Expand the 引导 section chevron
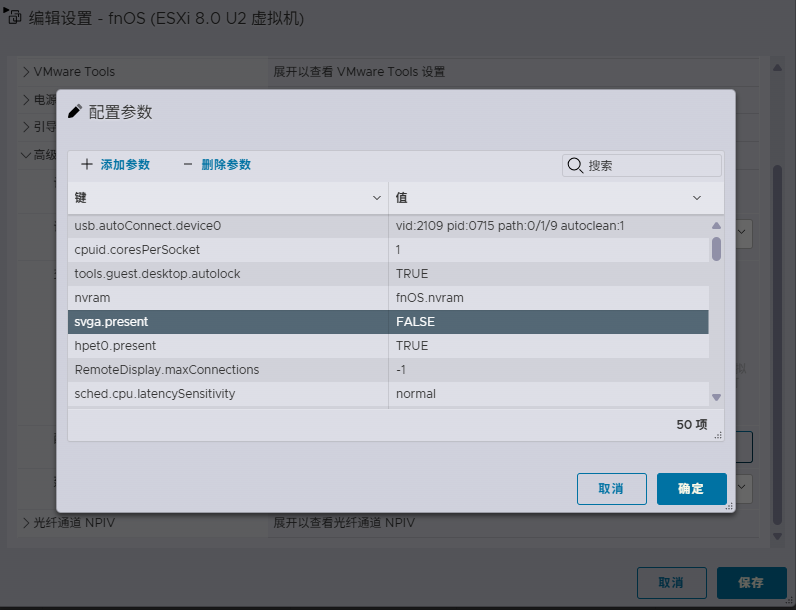This screenshot has width=796, height=610. click(26, 127)
